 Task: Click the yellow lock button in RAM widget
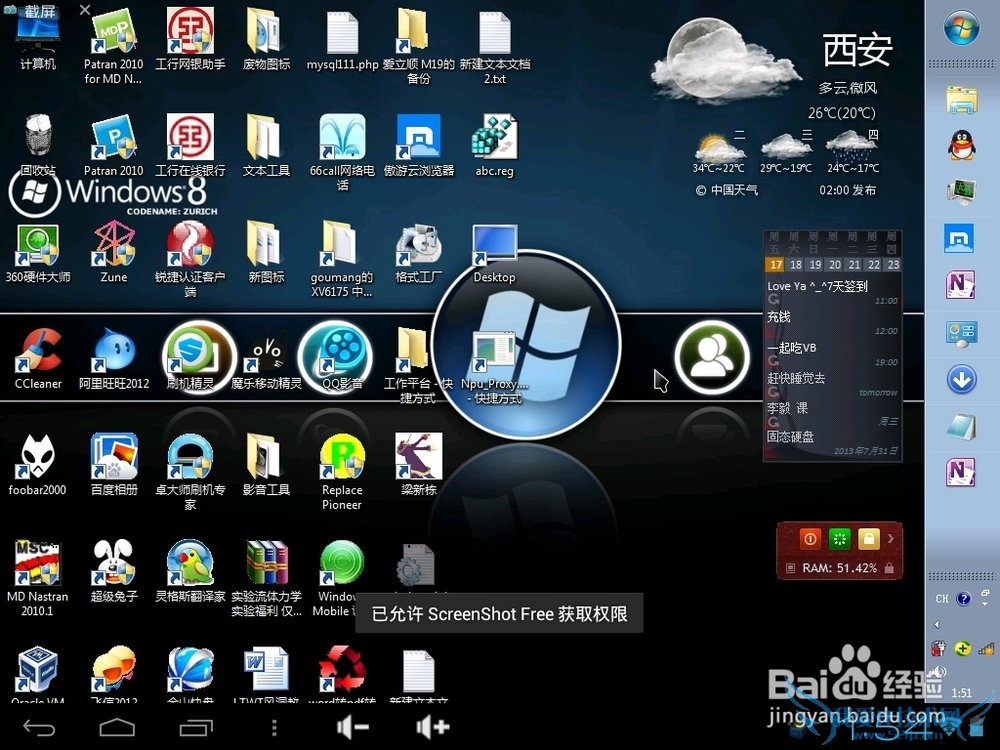(x=869, y=539)
